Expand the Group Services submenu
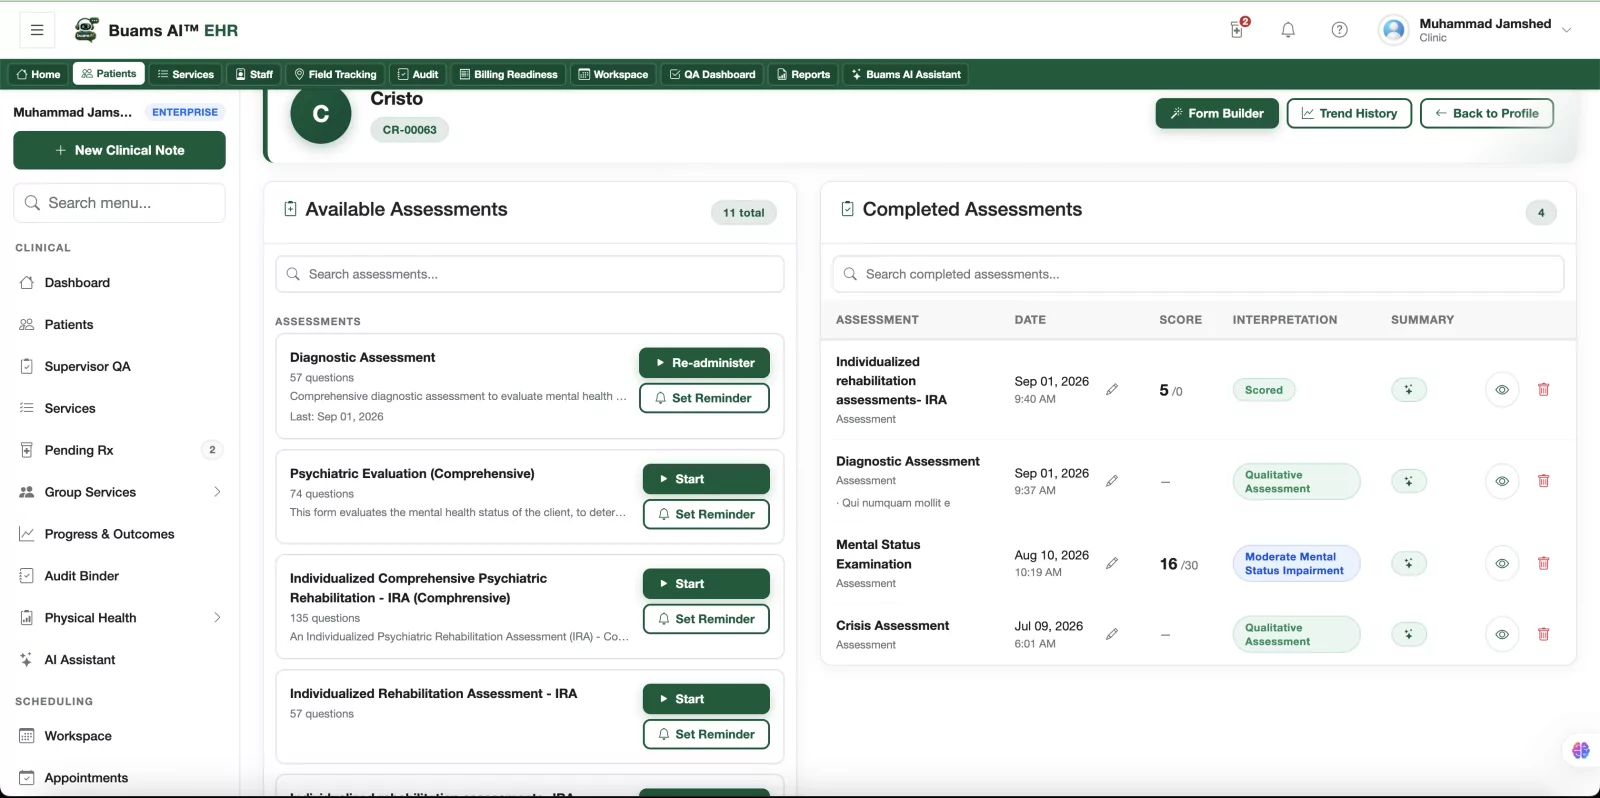This screenshot has width=1600, height=798. (217, 492)
